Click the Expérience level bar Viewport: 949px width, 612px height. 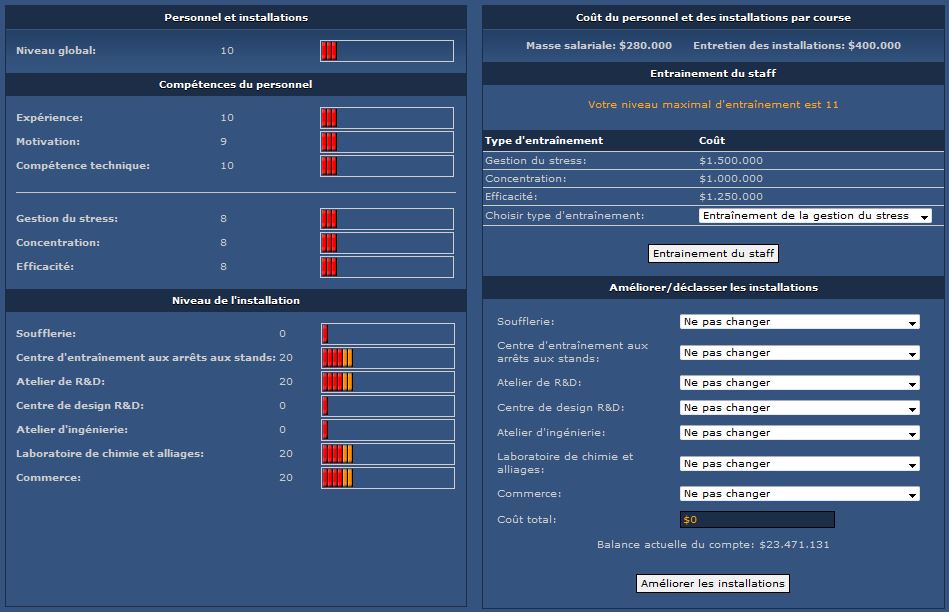click(x=387, y=118)
